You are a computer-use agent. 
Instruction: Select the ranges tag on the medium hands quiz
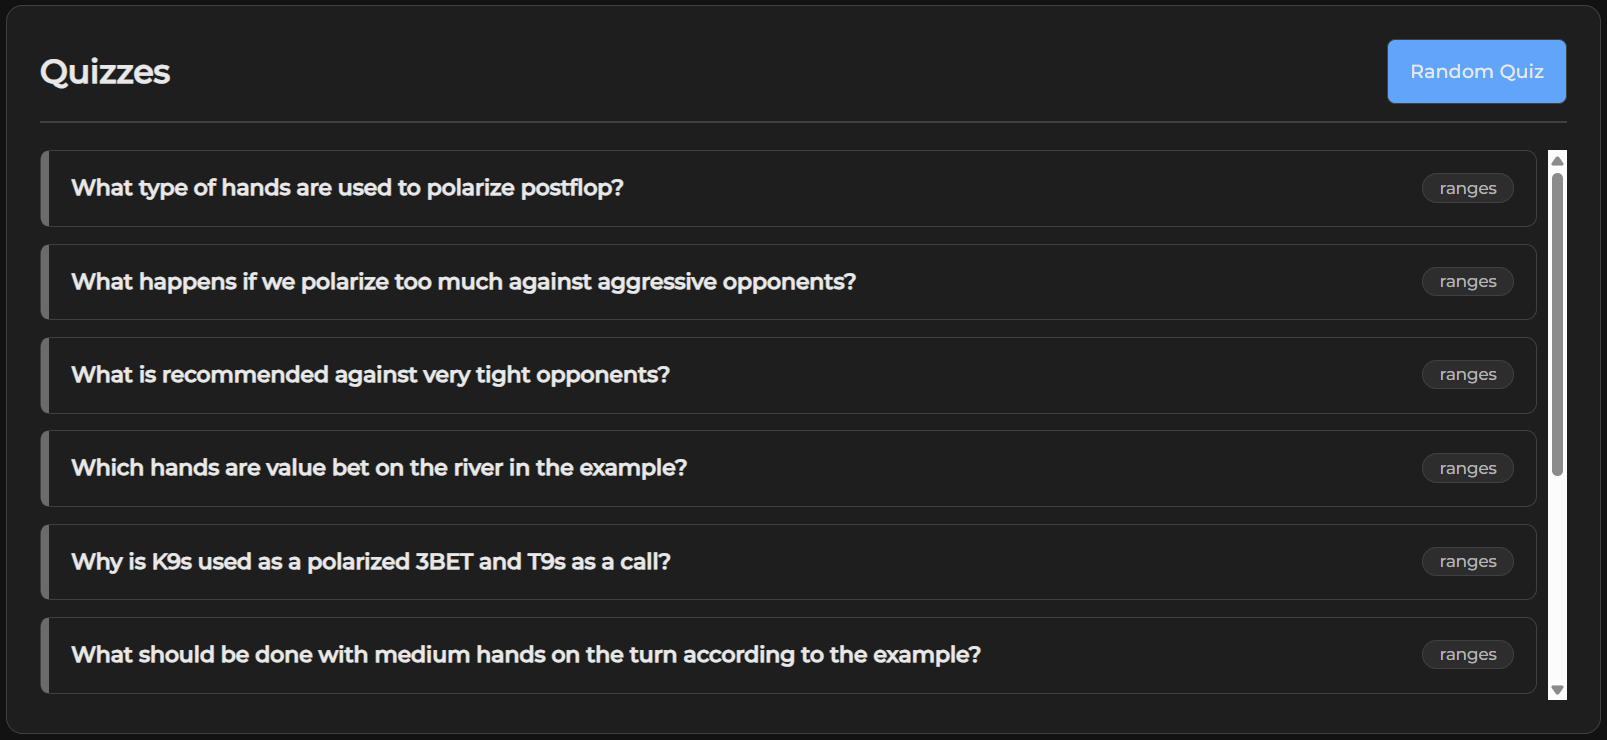click(x=1467, y=654)
